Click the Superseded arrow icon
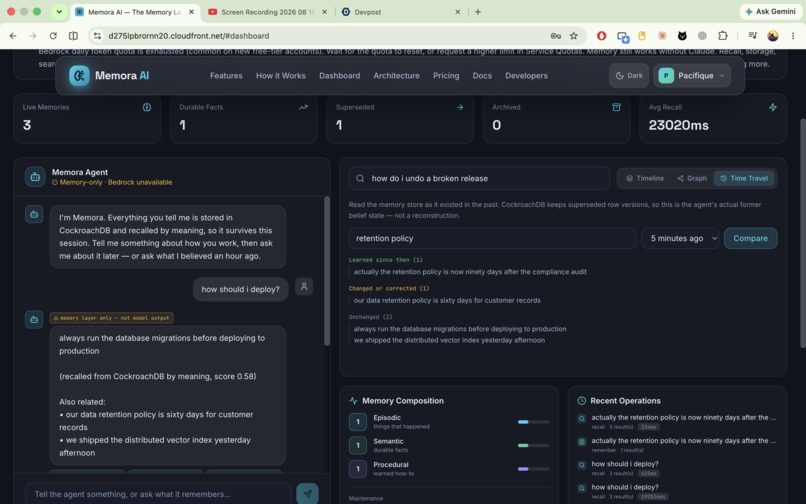This screenshot has height=504, width=806. (460, 107)
